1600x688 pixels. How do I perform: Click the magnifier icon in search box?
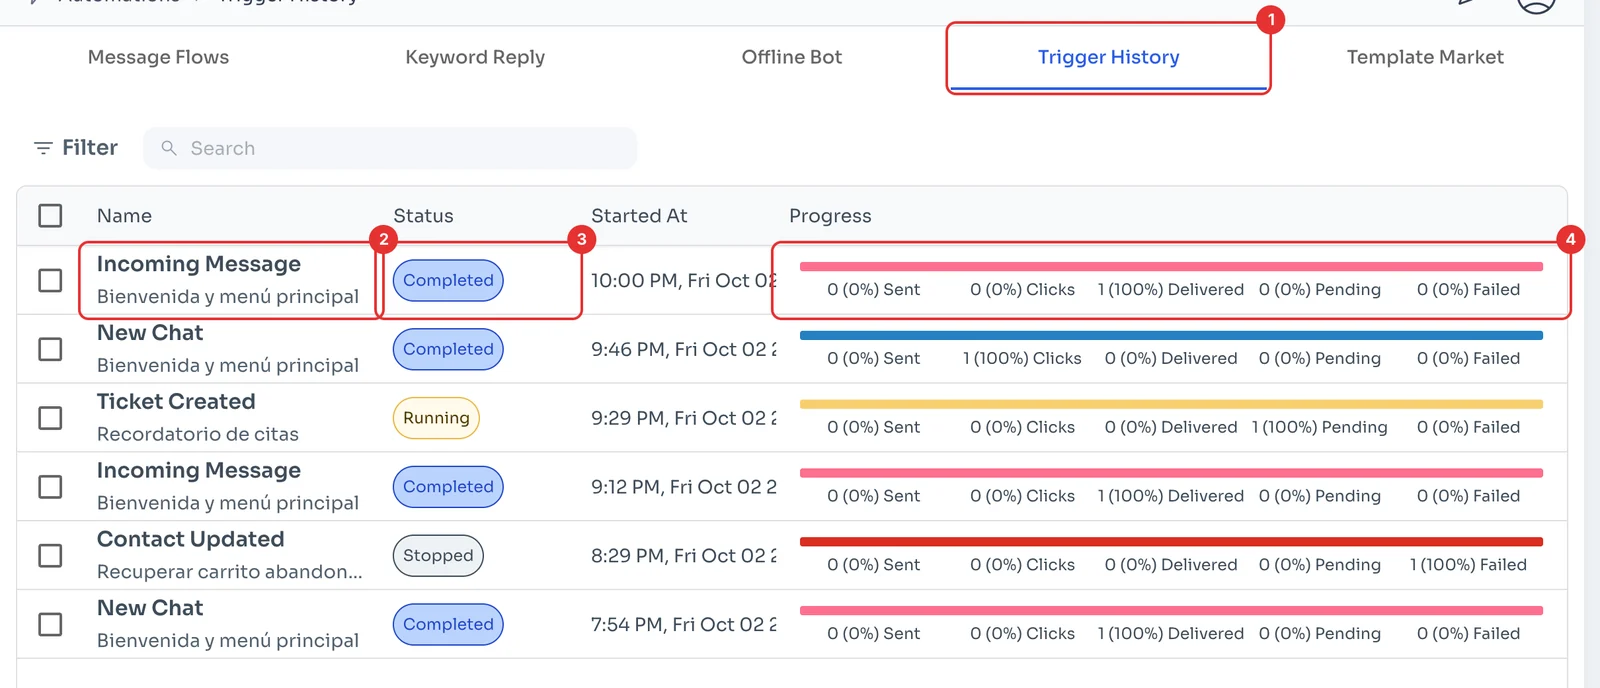tap(169, 148)
